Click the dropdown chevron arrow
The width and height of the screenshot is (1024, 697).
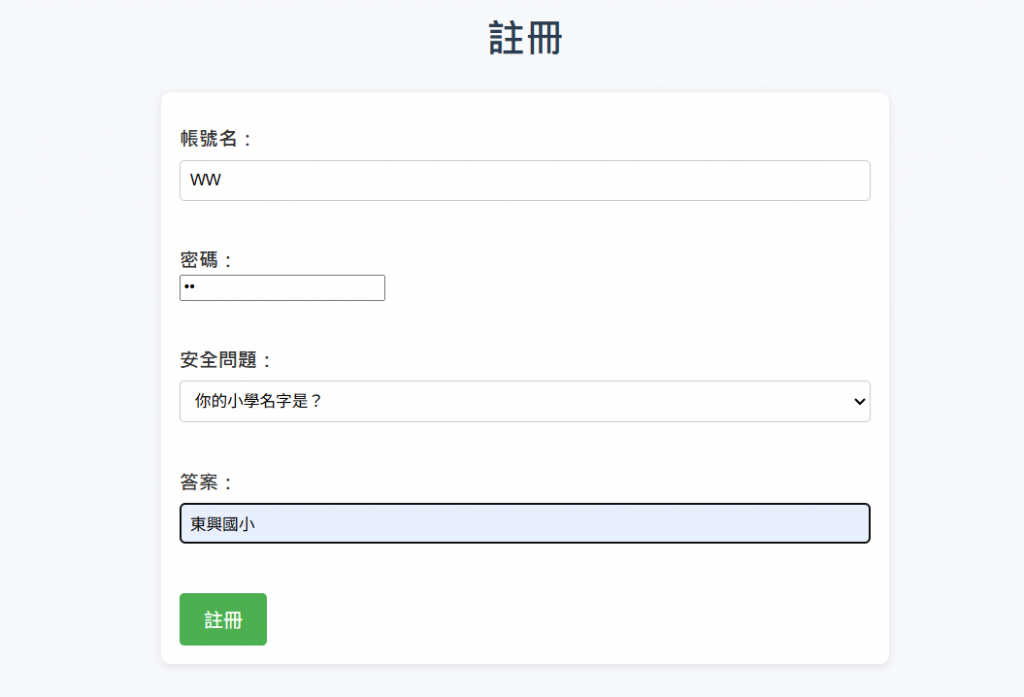858,401
